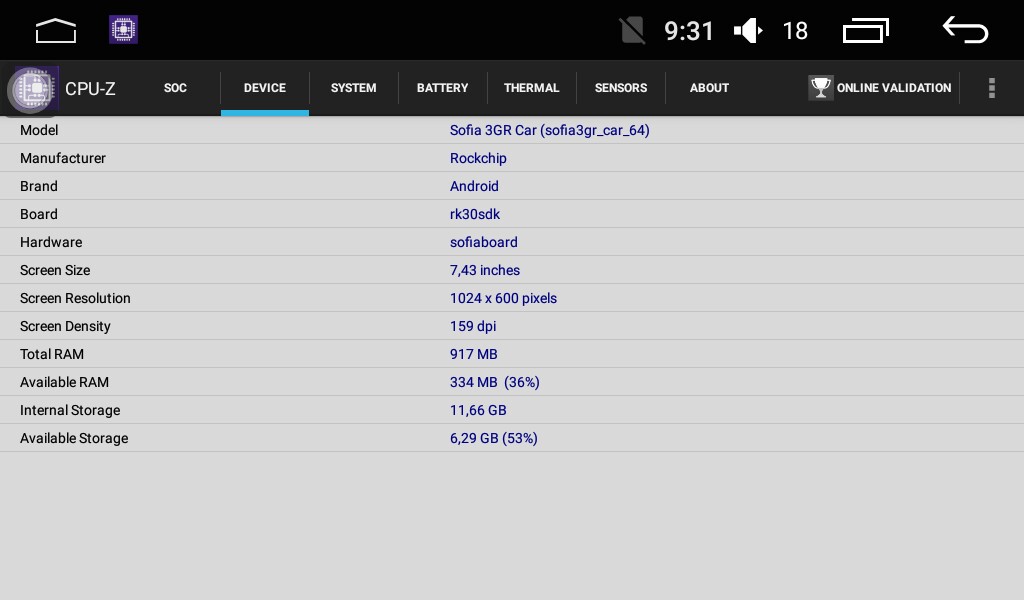Select the Model label
The image size is (1024, 600).
(39, 130)
